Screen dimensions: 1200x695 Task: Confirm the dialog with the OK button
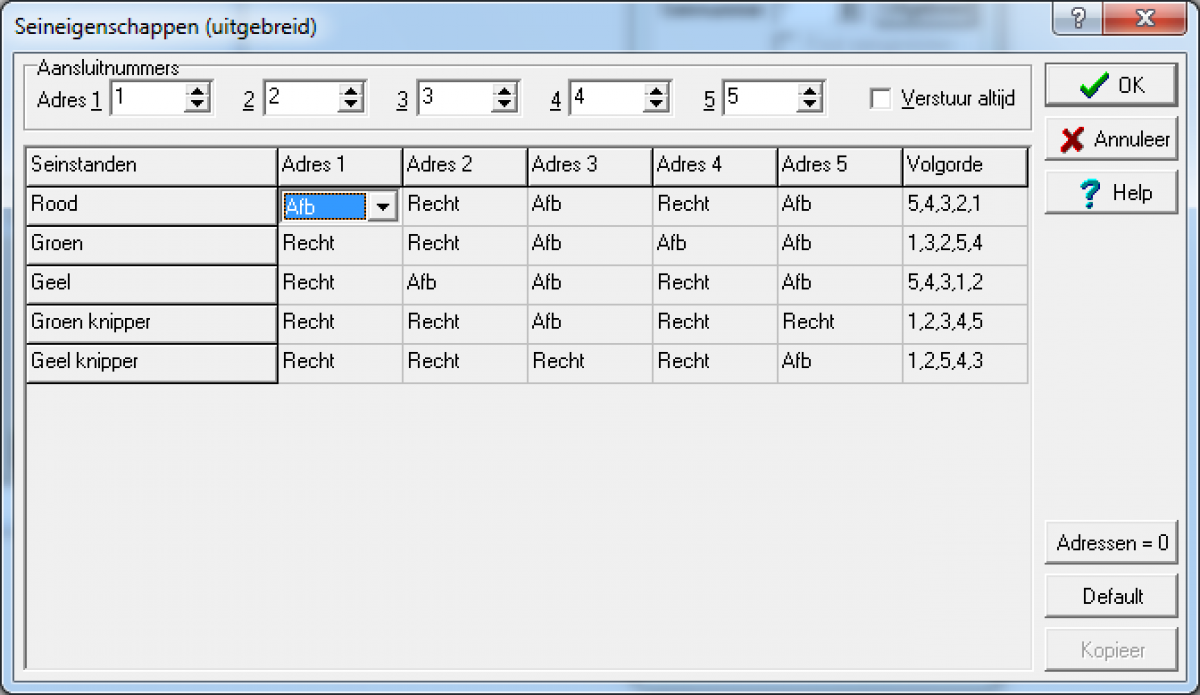coord(1112,85)
